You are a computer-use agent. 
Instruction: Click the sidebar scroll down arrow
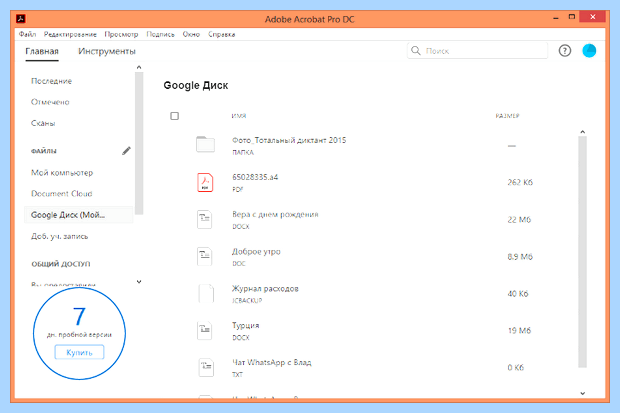pos(139,282)
